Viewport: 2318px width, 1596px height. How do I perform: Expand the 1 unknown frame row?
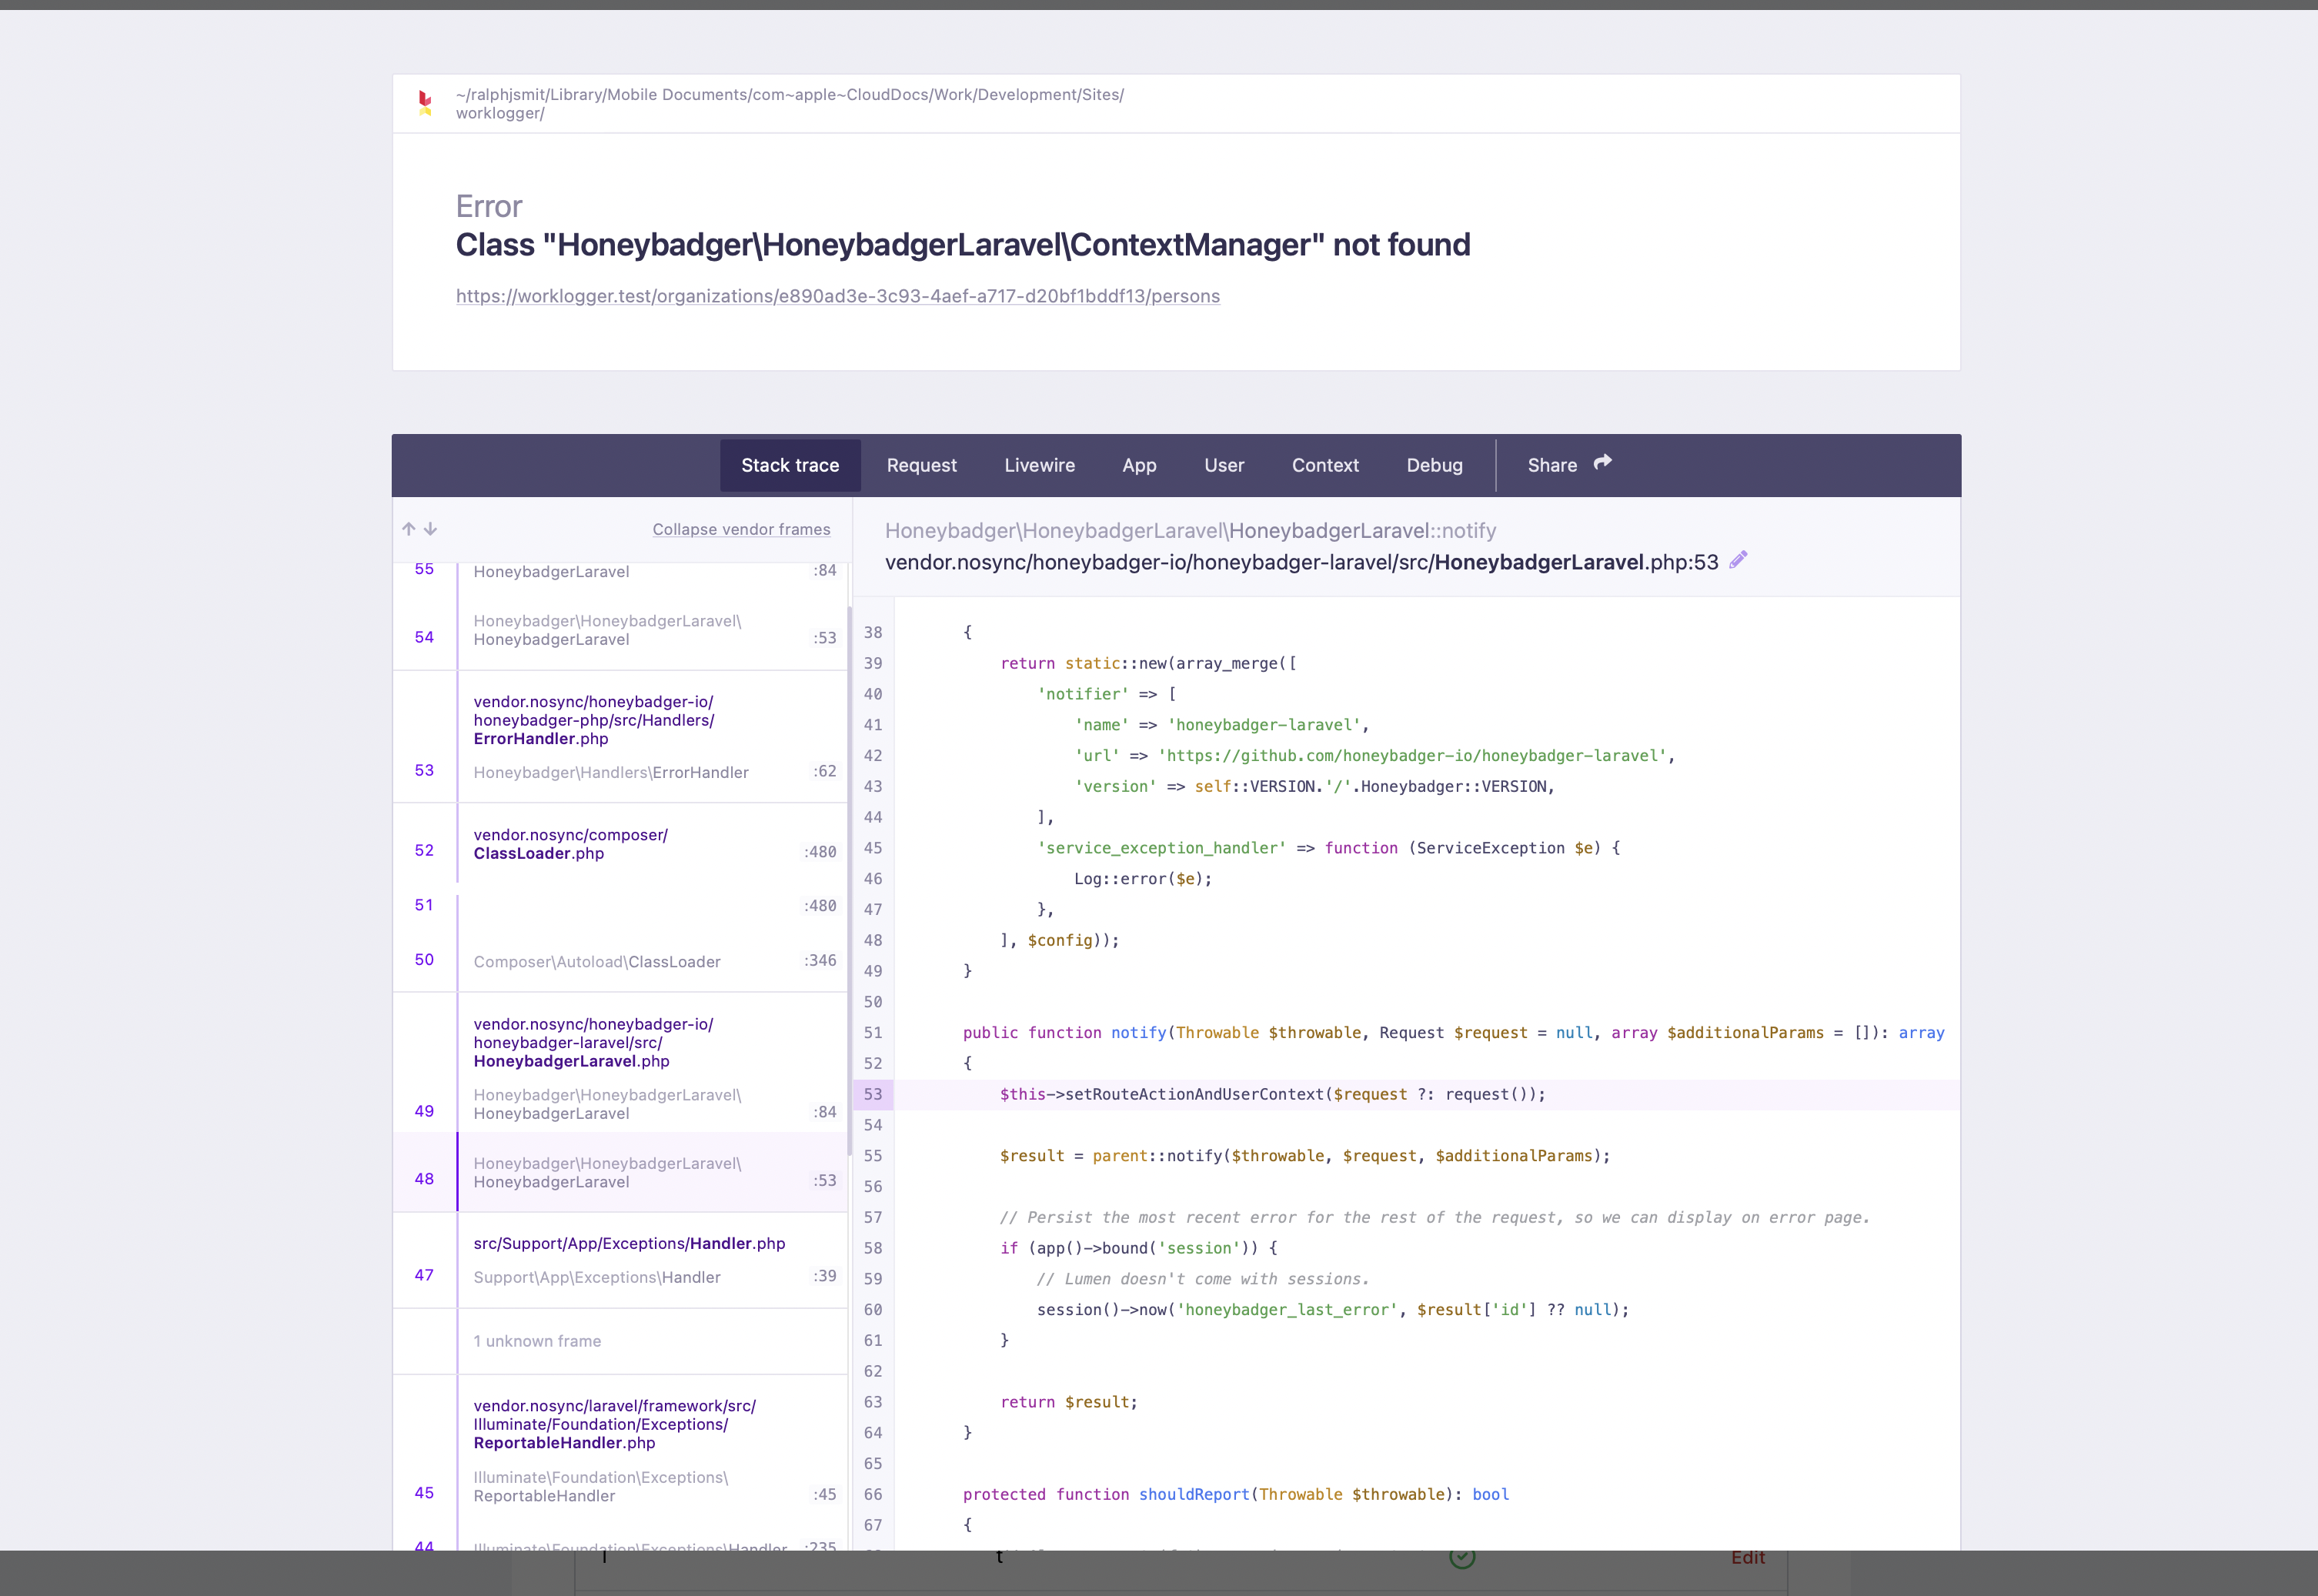(x=537, y=1341)
